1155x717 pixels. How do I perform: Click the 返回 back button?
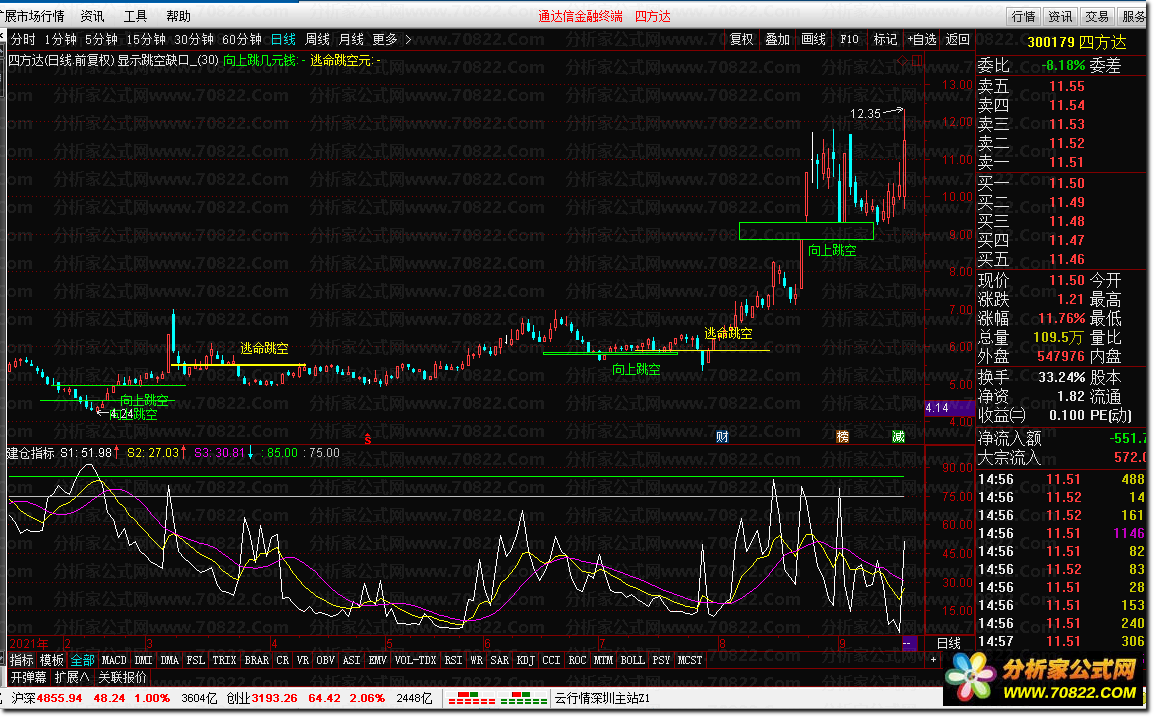958,40
